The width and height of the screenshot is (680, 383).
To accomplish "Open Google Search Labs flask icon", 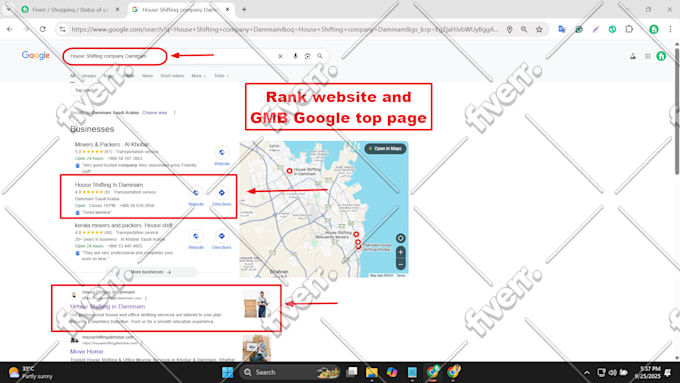I will [x=633, y=56].
